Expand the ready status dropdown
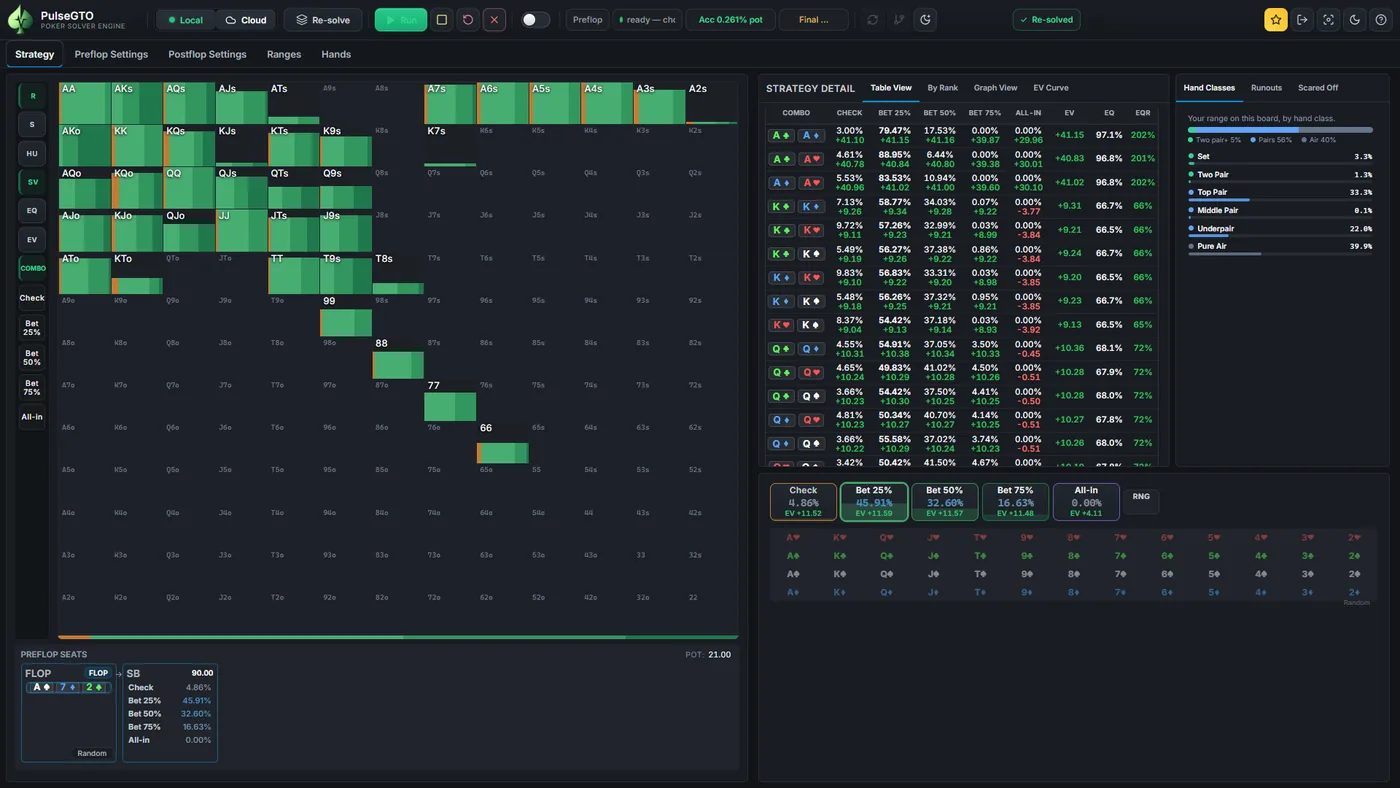 click(648, 20)
